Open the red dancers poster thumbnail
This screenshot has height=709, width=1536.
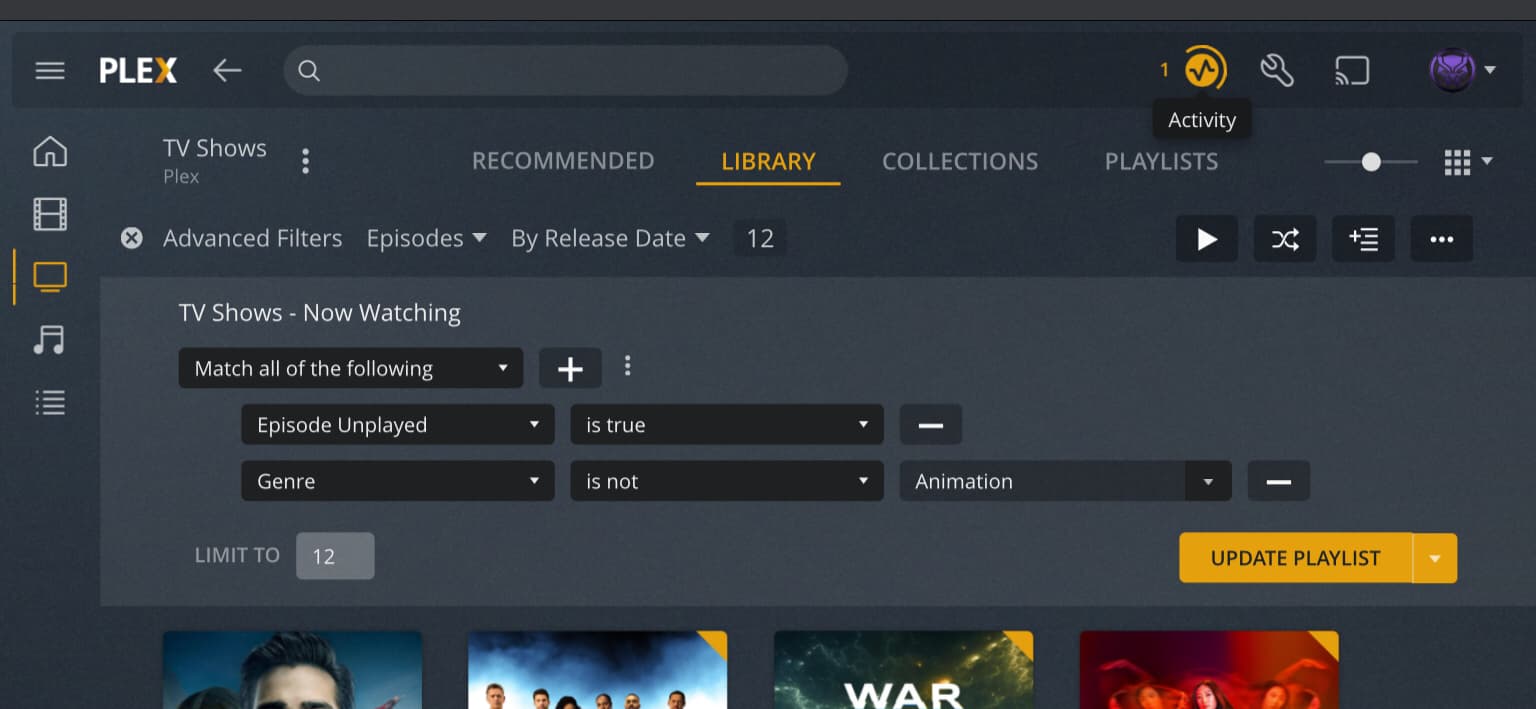pos(1209,670)
